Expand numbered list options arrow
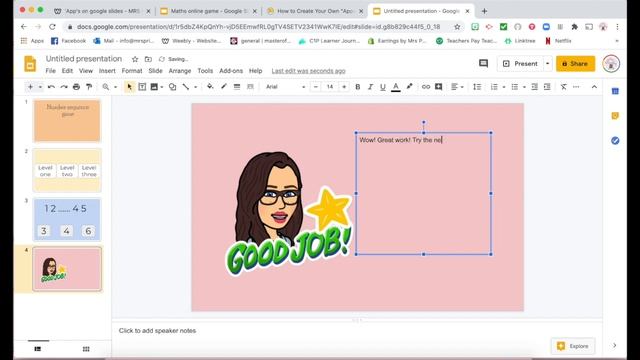Image resolution: width=640 pixels, height=360 pixels. point(504,87)
